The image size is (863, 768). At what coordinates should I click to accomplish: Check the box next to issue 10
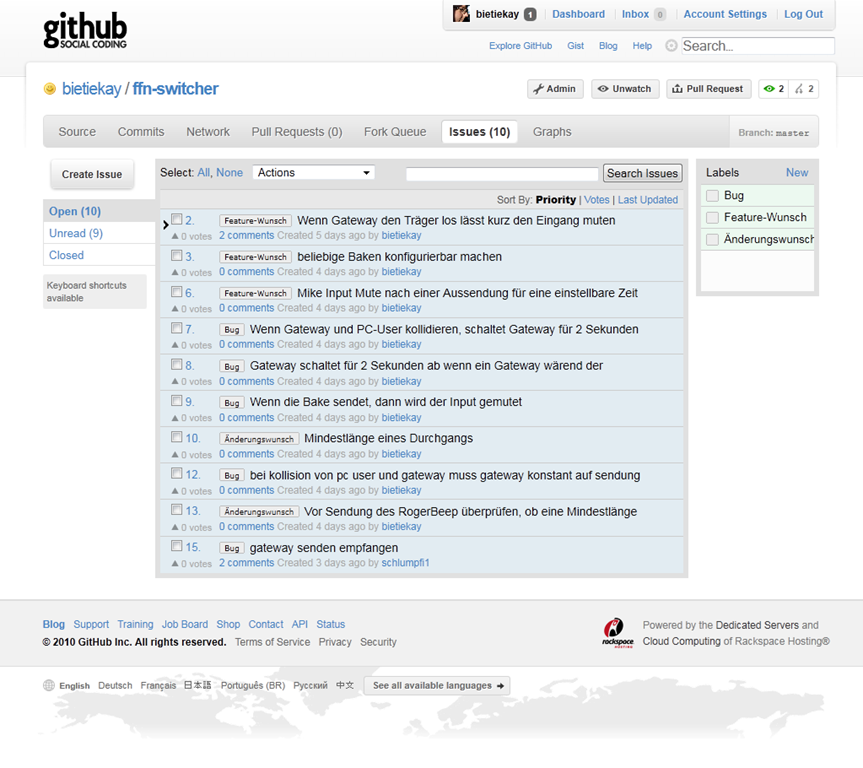tap(177, 437)
